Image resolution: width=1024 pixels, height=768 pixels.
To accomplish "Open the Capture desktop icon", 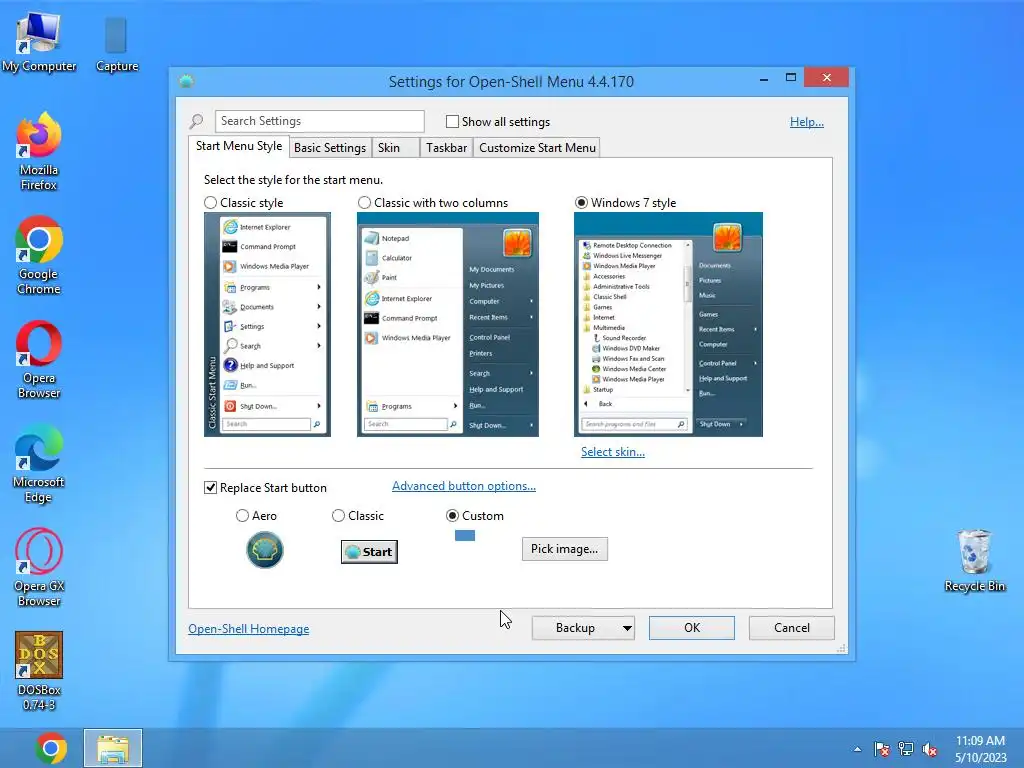I will (x=116, y=43).
